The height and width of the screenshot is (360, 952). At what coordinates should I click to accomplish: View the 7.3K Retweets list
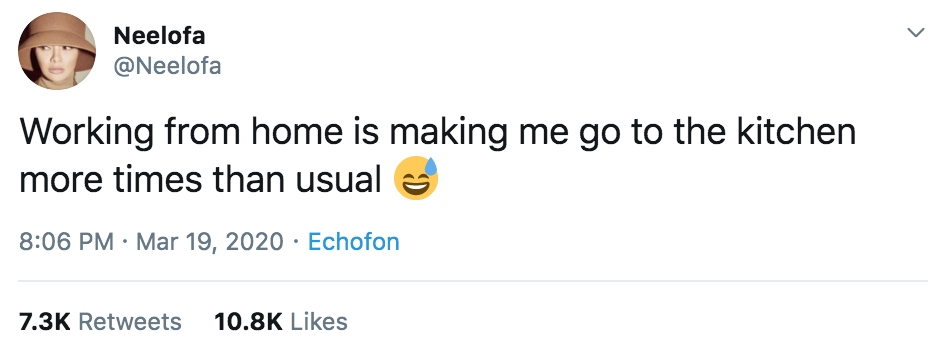coord(101,321)
